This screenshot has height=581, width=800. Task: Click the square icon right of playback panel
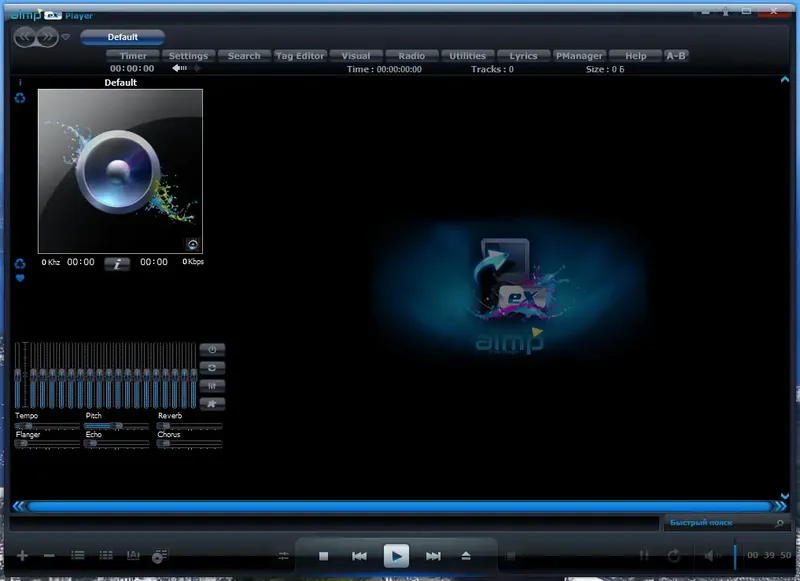(511, 556)
